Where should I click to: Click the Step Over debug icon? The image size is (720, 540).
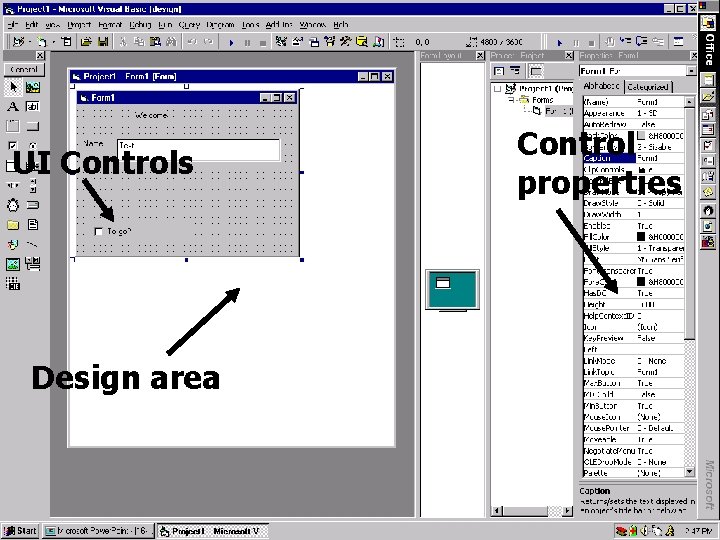[641, 42]
